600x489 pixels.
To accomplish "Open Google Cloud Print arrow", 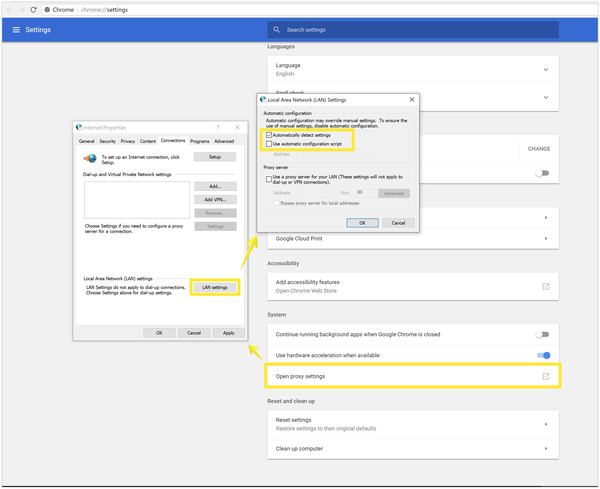I will click(546, 238).
